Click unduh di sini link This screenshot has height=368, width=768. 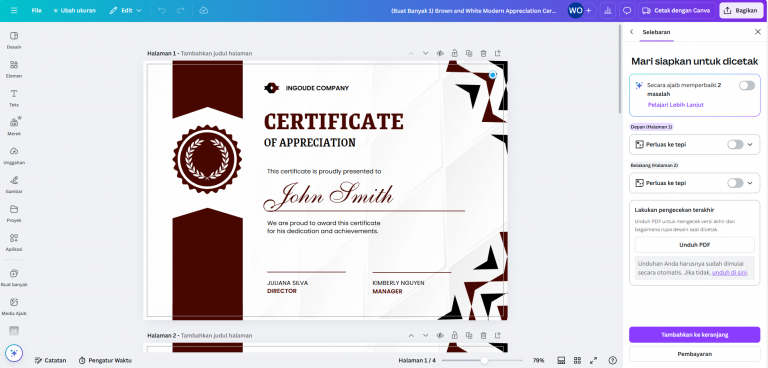[x=729, y=272]
